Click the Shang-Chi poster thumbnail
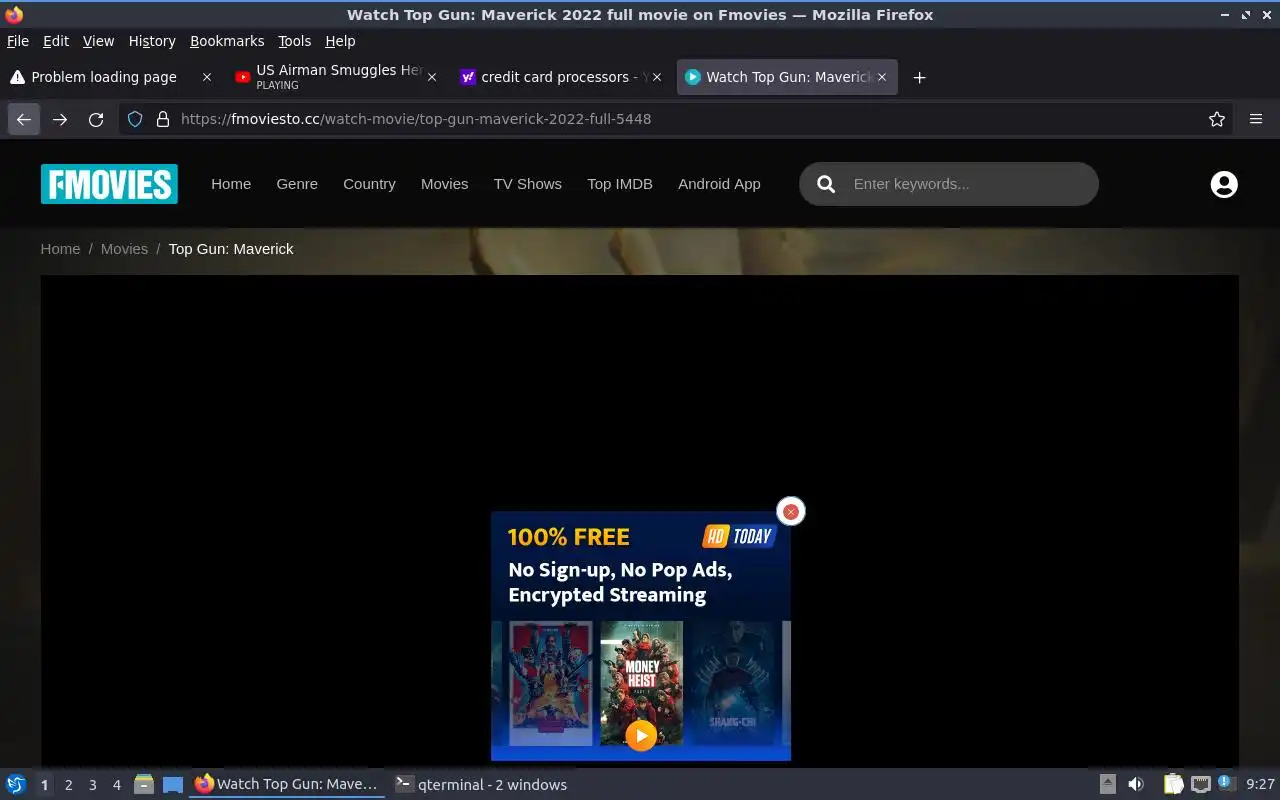The width and height of the screenshot is (1280, 800). 732,683
